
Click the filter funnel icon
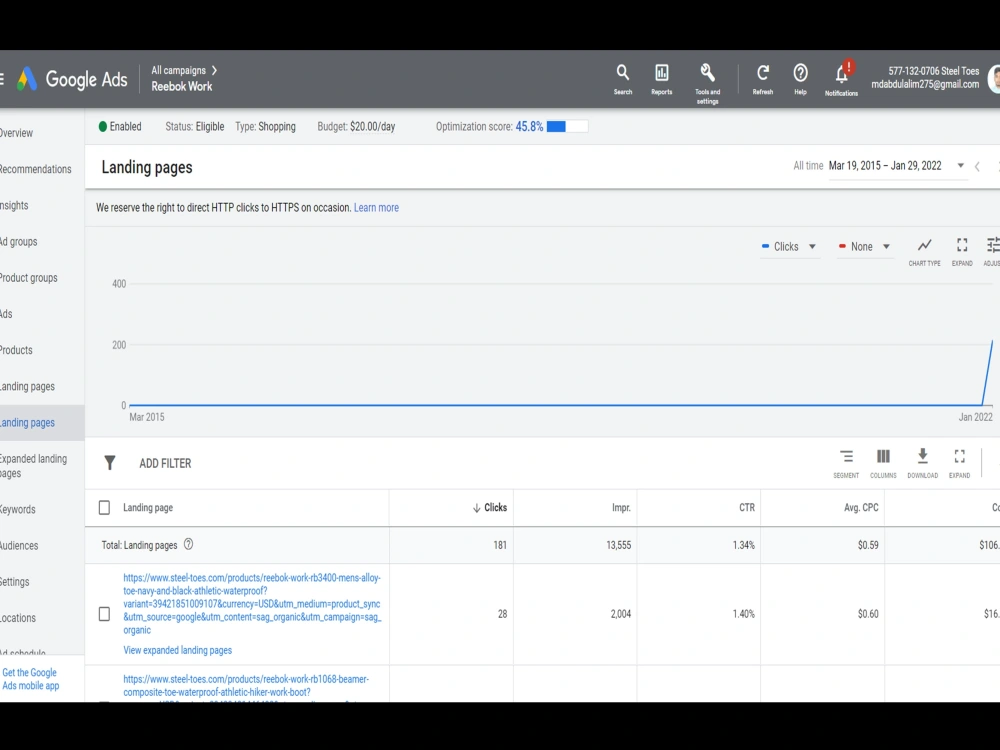coord(110,463)
